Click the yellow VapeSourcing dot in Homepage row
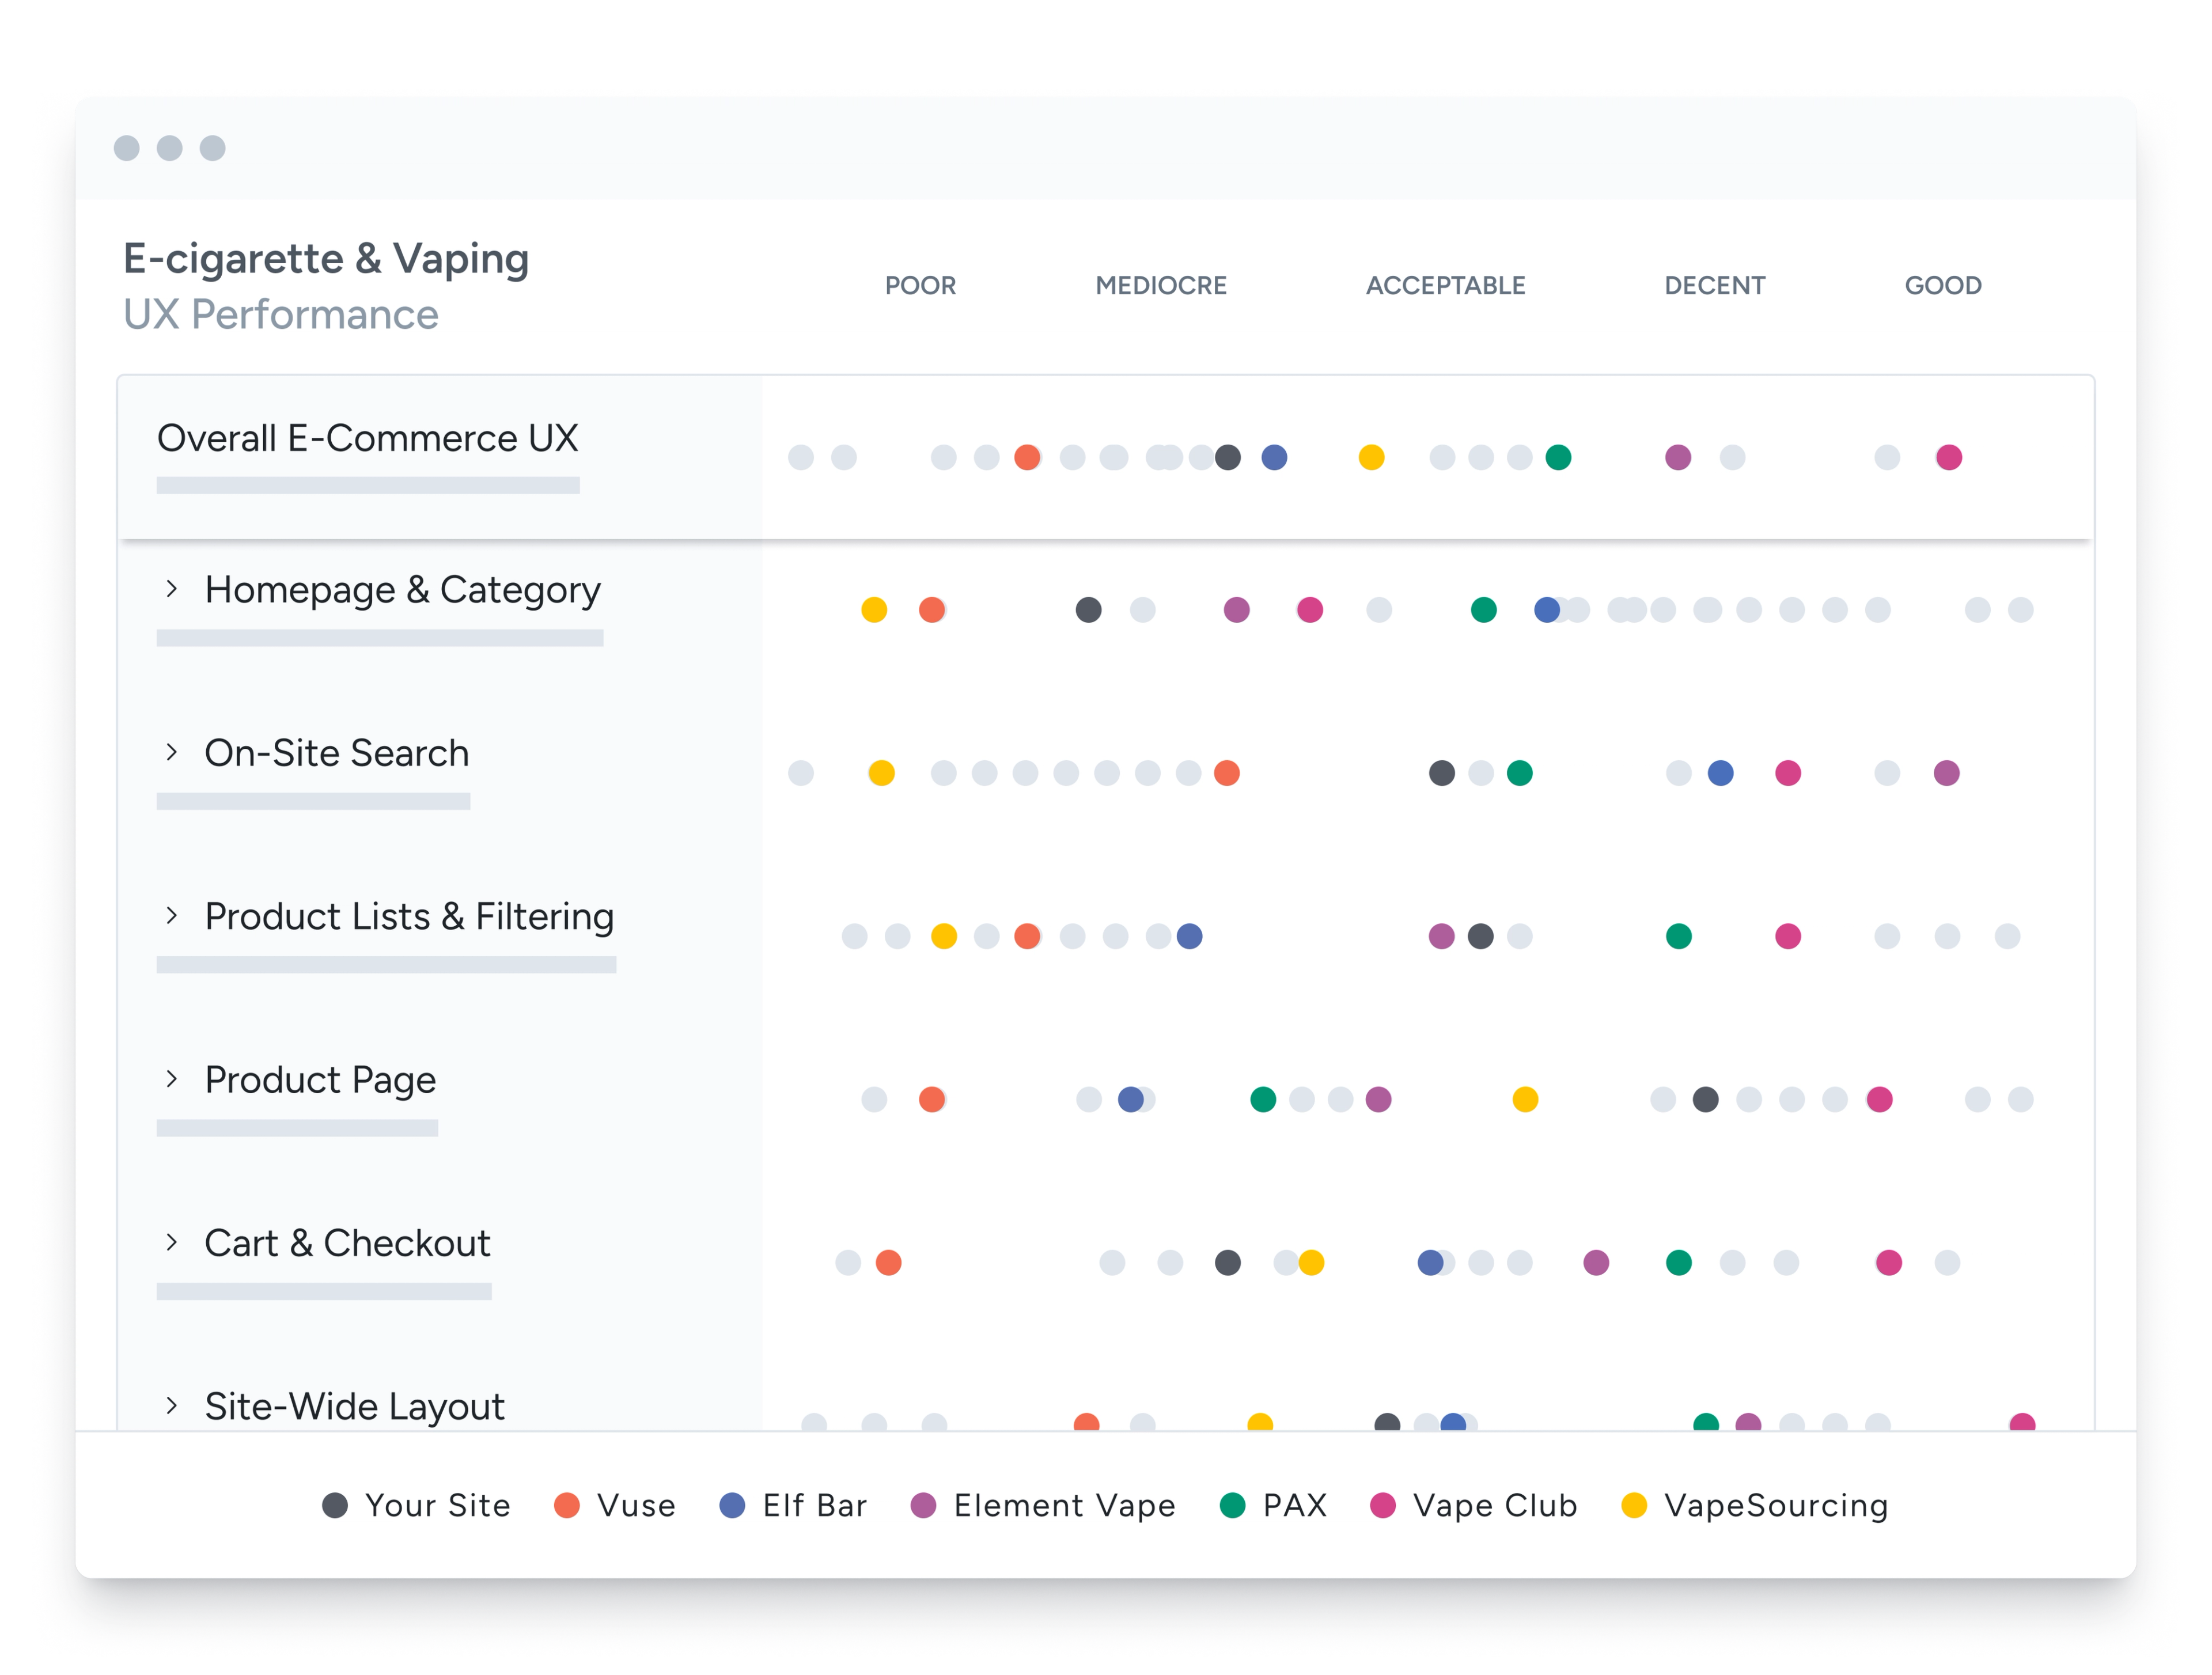Screen dimensions: 2212x1675 [x=874, y=609]
